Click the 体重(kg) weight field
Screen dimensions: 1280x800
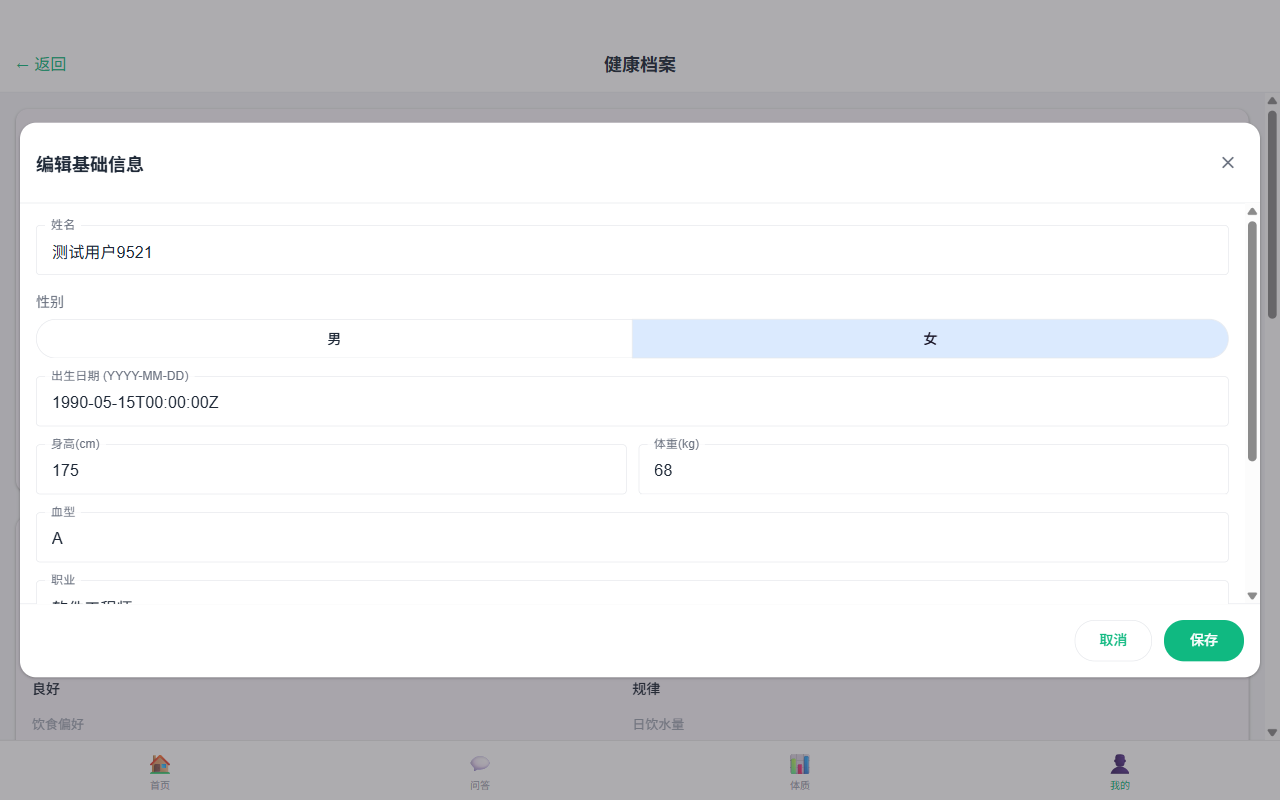click(x=933, y=470)
